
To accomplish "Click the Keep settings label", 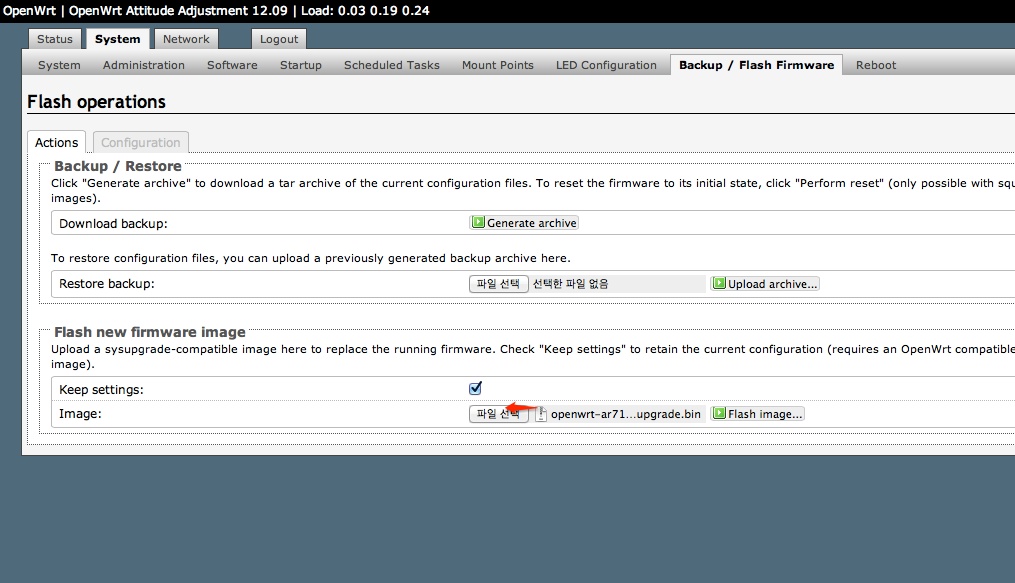I will [101, 390].
